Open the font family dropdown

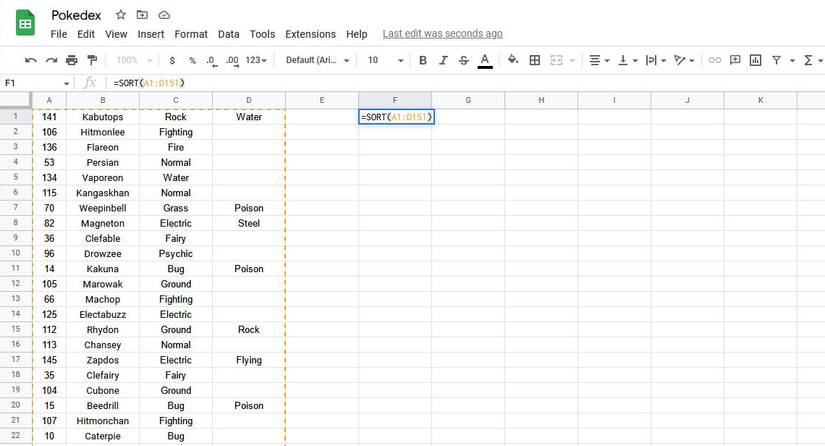[317, 60]
